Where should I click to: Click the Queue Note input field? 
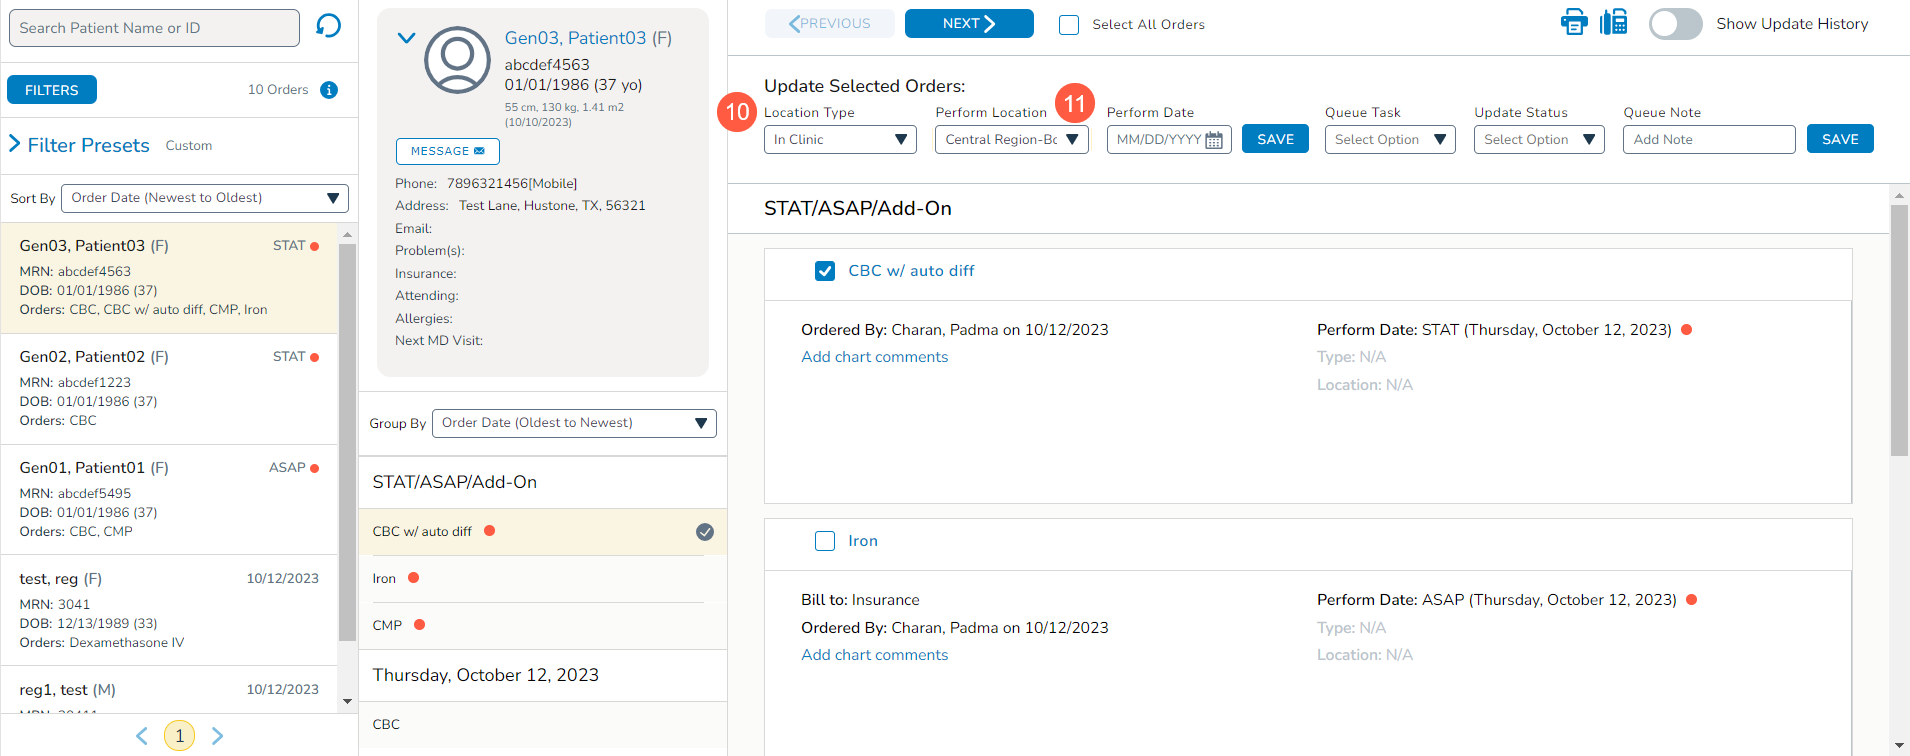click(1708, 140)
